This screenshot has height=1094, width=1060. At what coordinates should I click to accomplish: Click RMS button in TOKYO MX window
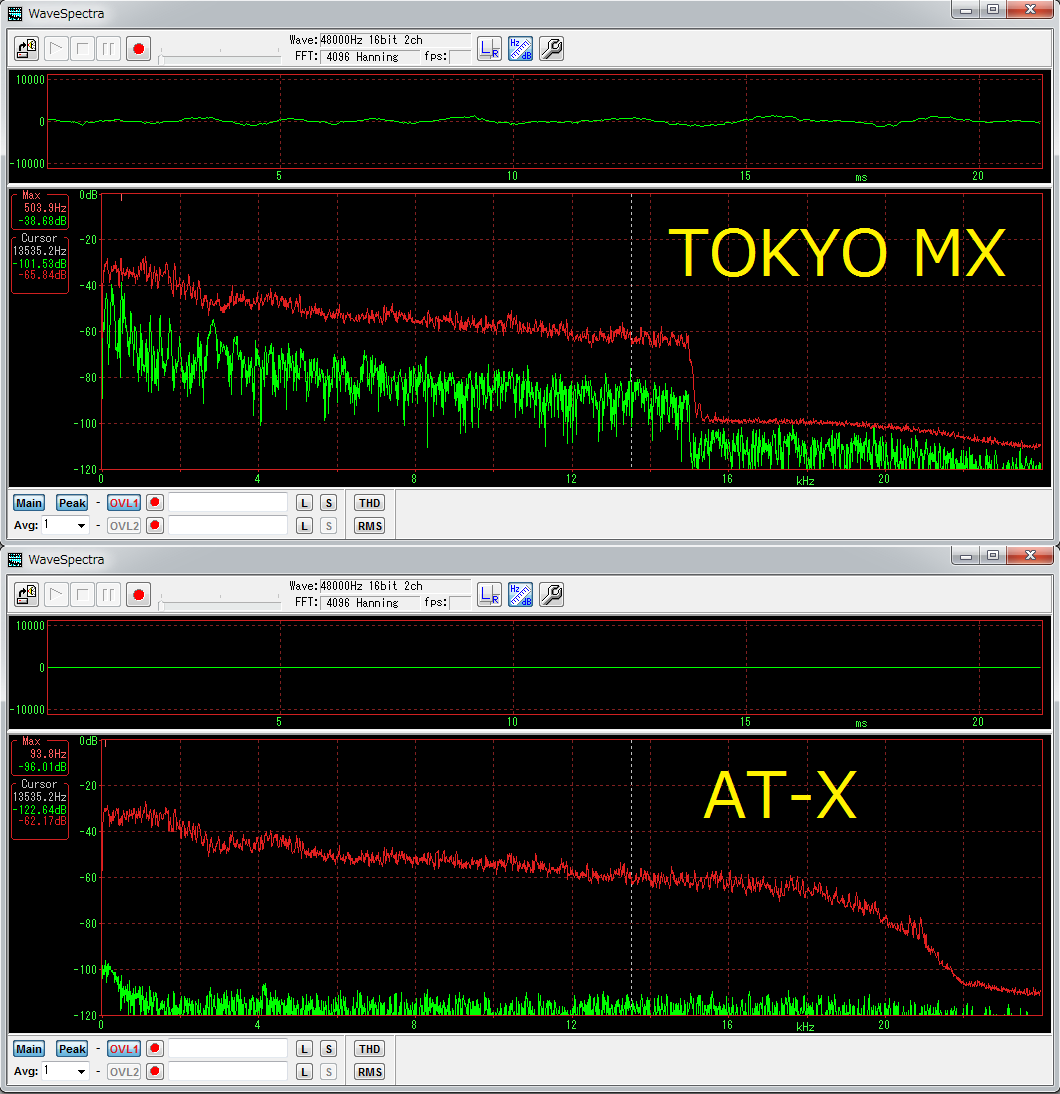[x=370, y=526]
